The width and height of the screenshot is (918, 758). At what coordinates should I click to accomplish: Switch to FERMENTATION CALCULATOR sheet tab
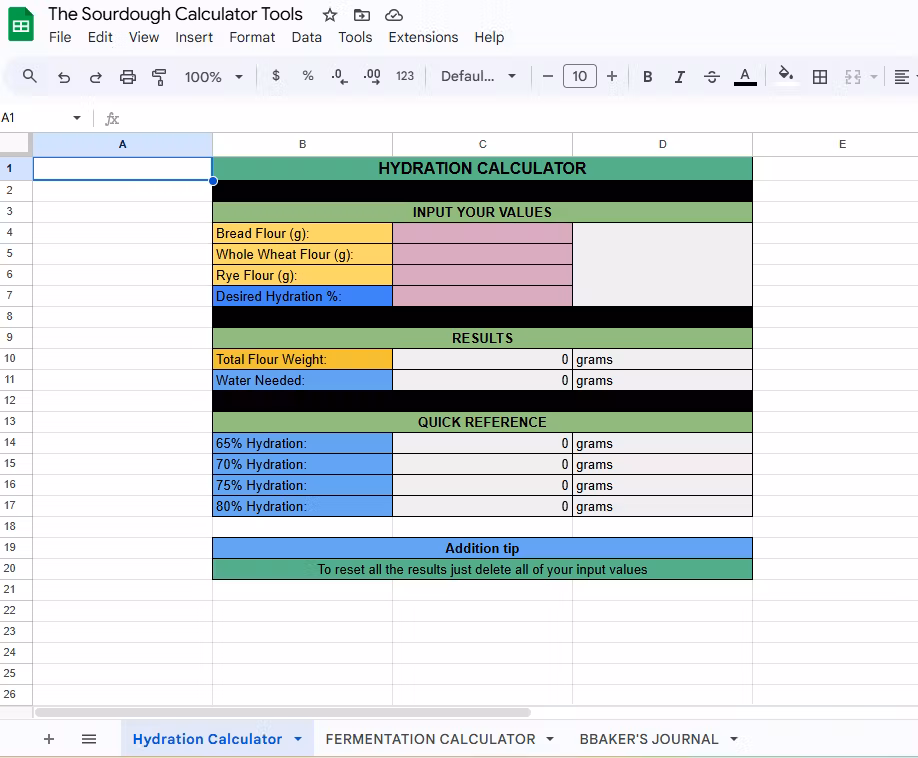(x=430, y=739)
